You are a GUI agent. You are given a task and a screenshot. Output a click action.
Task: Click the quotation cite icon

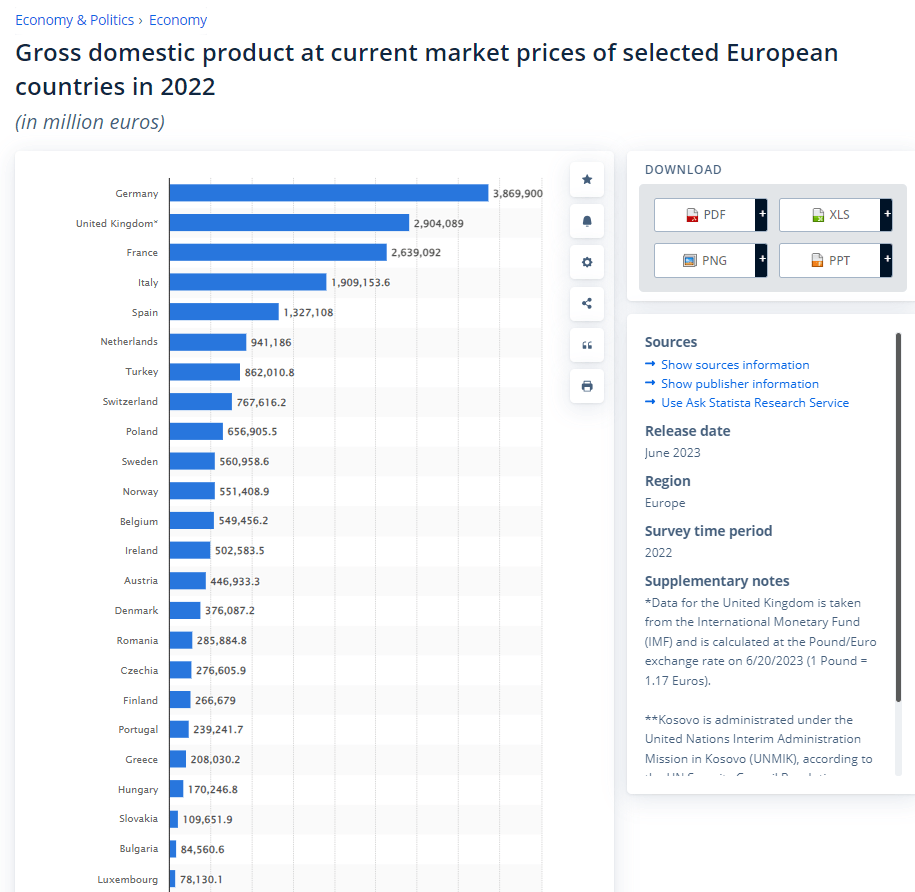click(x=587, y=345)
